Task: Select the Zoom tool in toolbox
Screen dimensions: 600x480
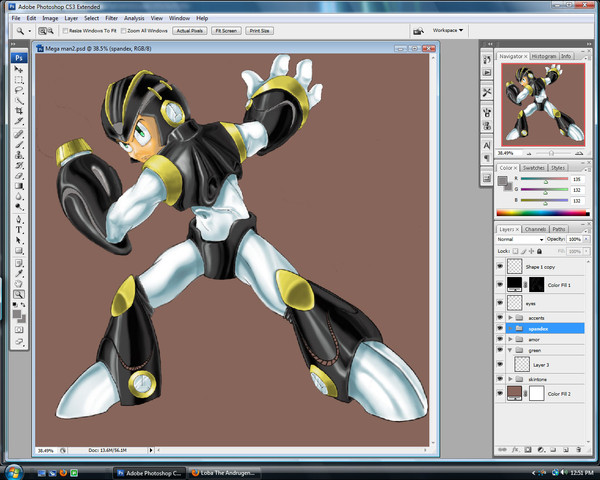Action: pyautogui.click(x=19, y=294)
